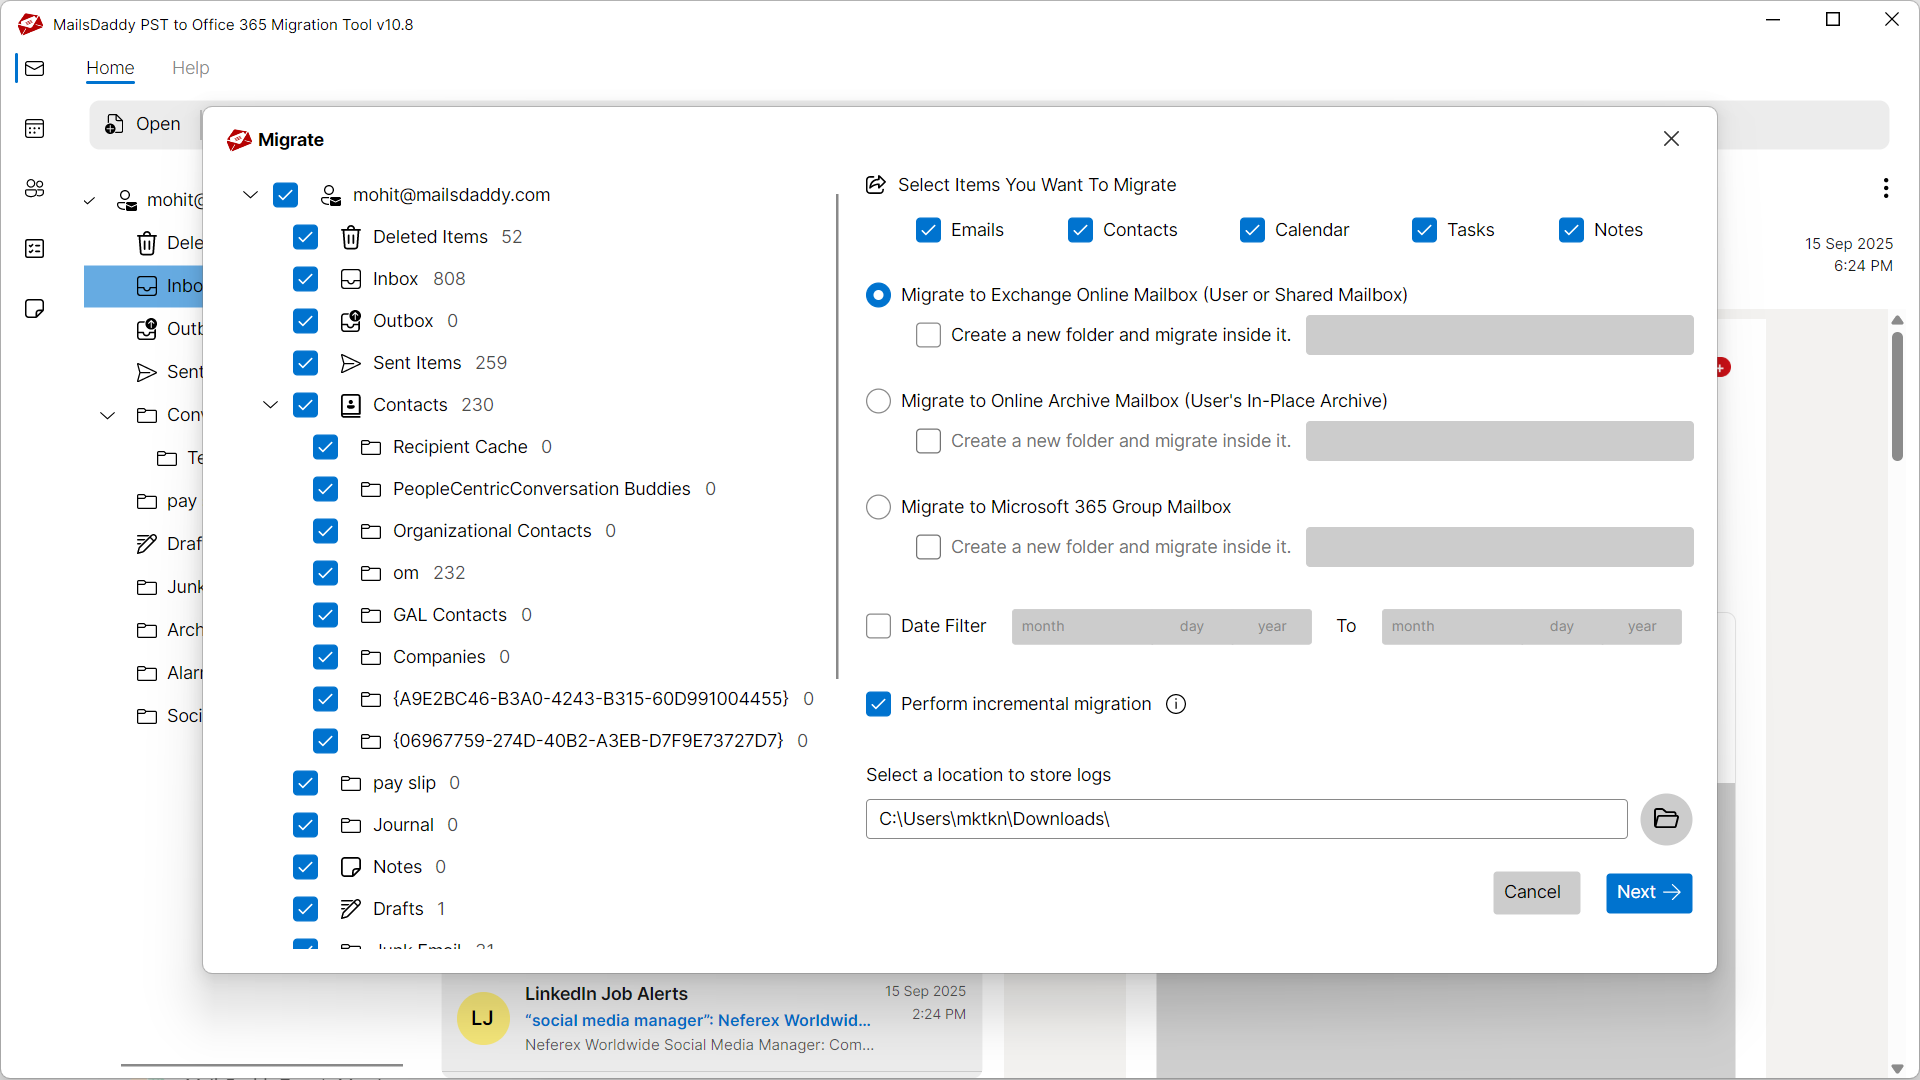
Task: Click the folder tree scrollbar in Migrate dialog
Action: [837, 437]
